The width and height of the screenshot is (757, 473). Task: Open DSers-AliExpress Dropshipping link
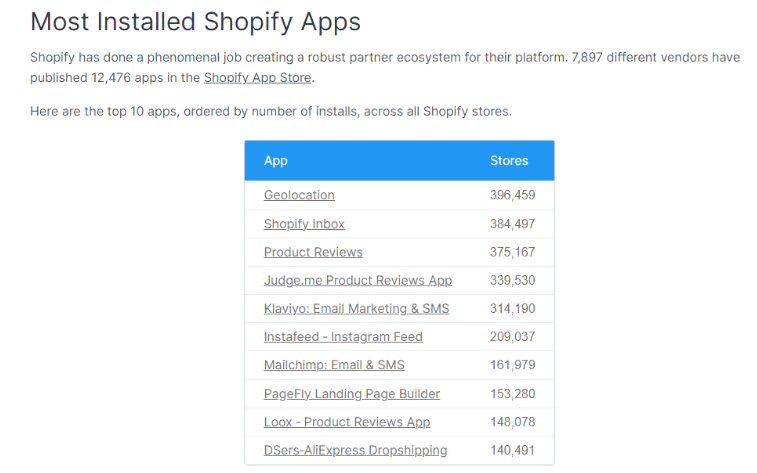[x=355, y=450]
